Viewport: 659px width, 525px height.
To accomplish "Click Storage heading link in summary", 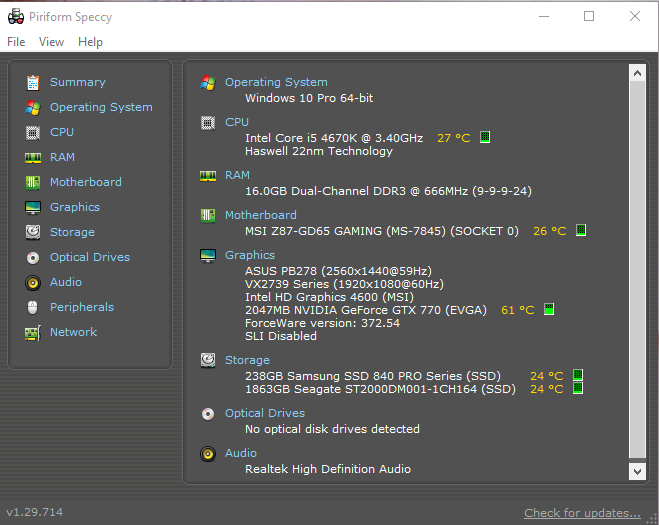I will 247,360.
